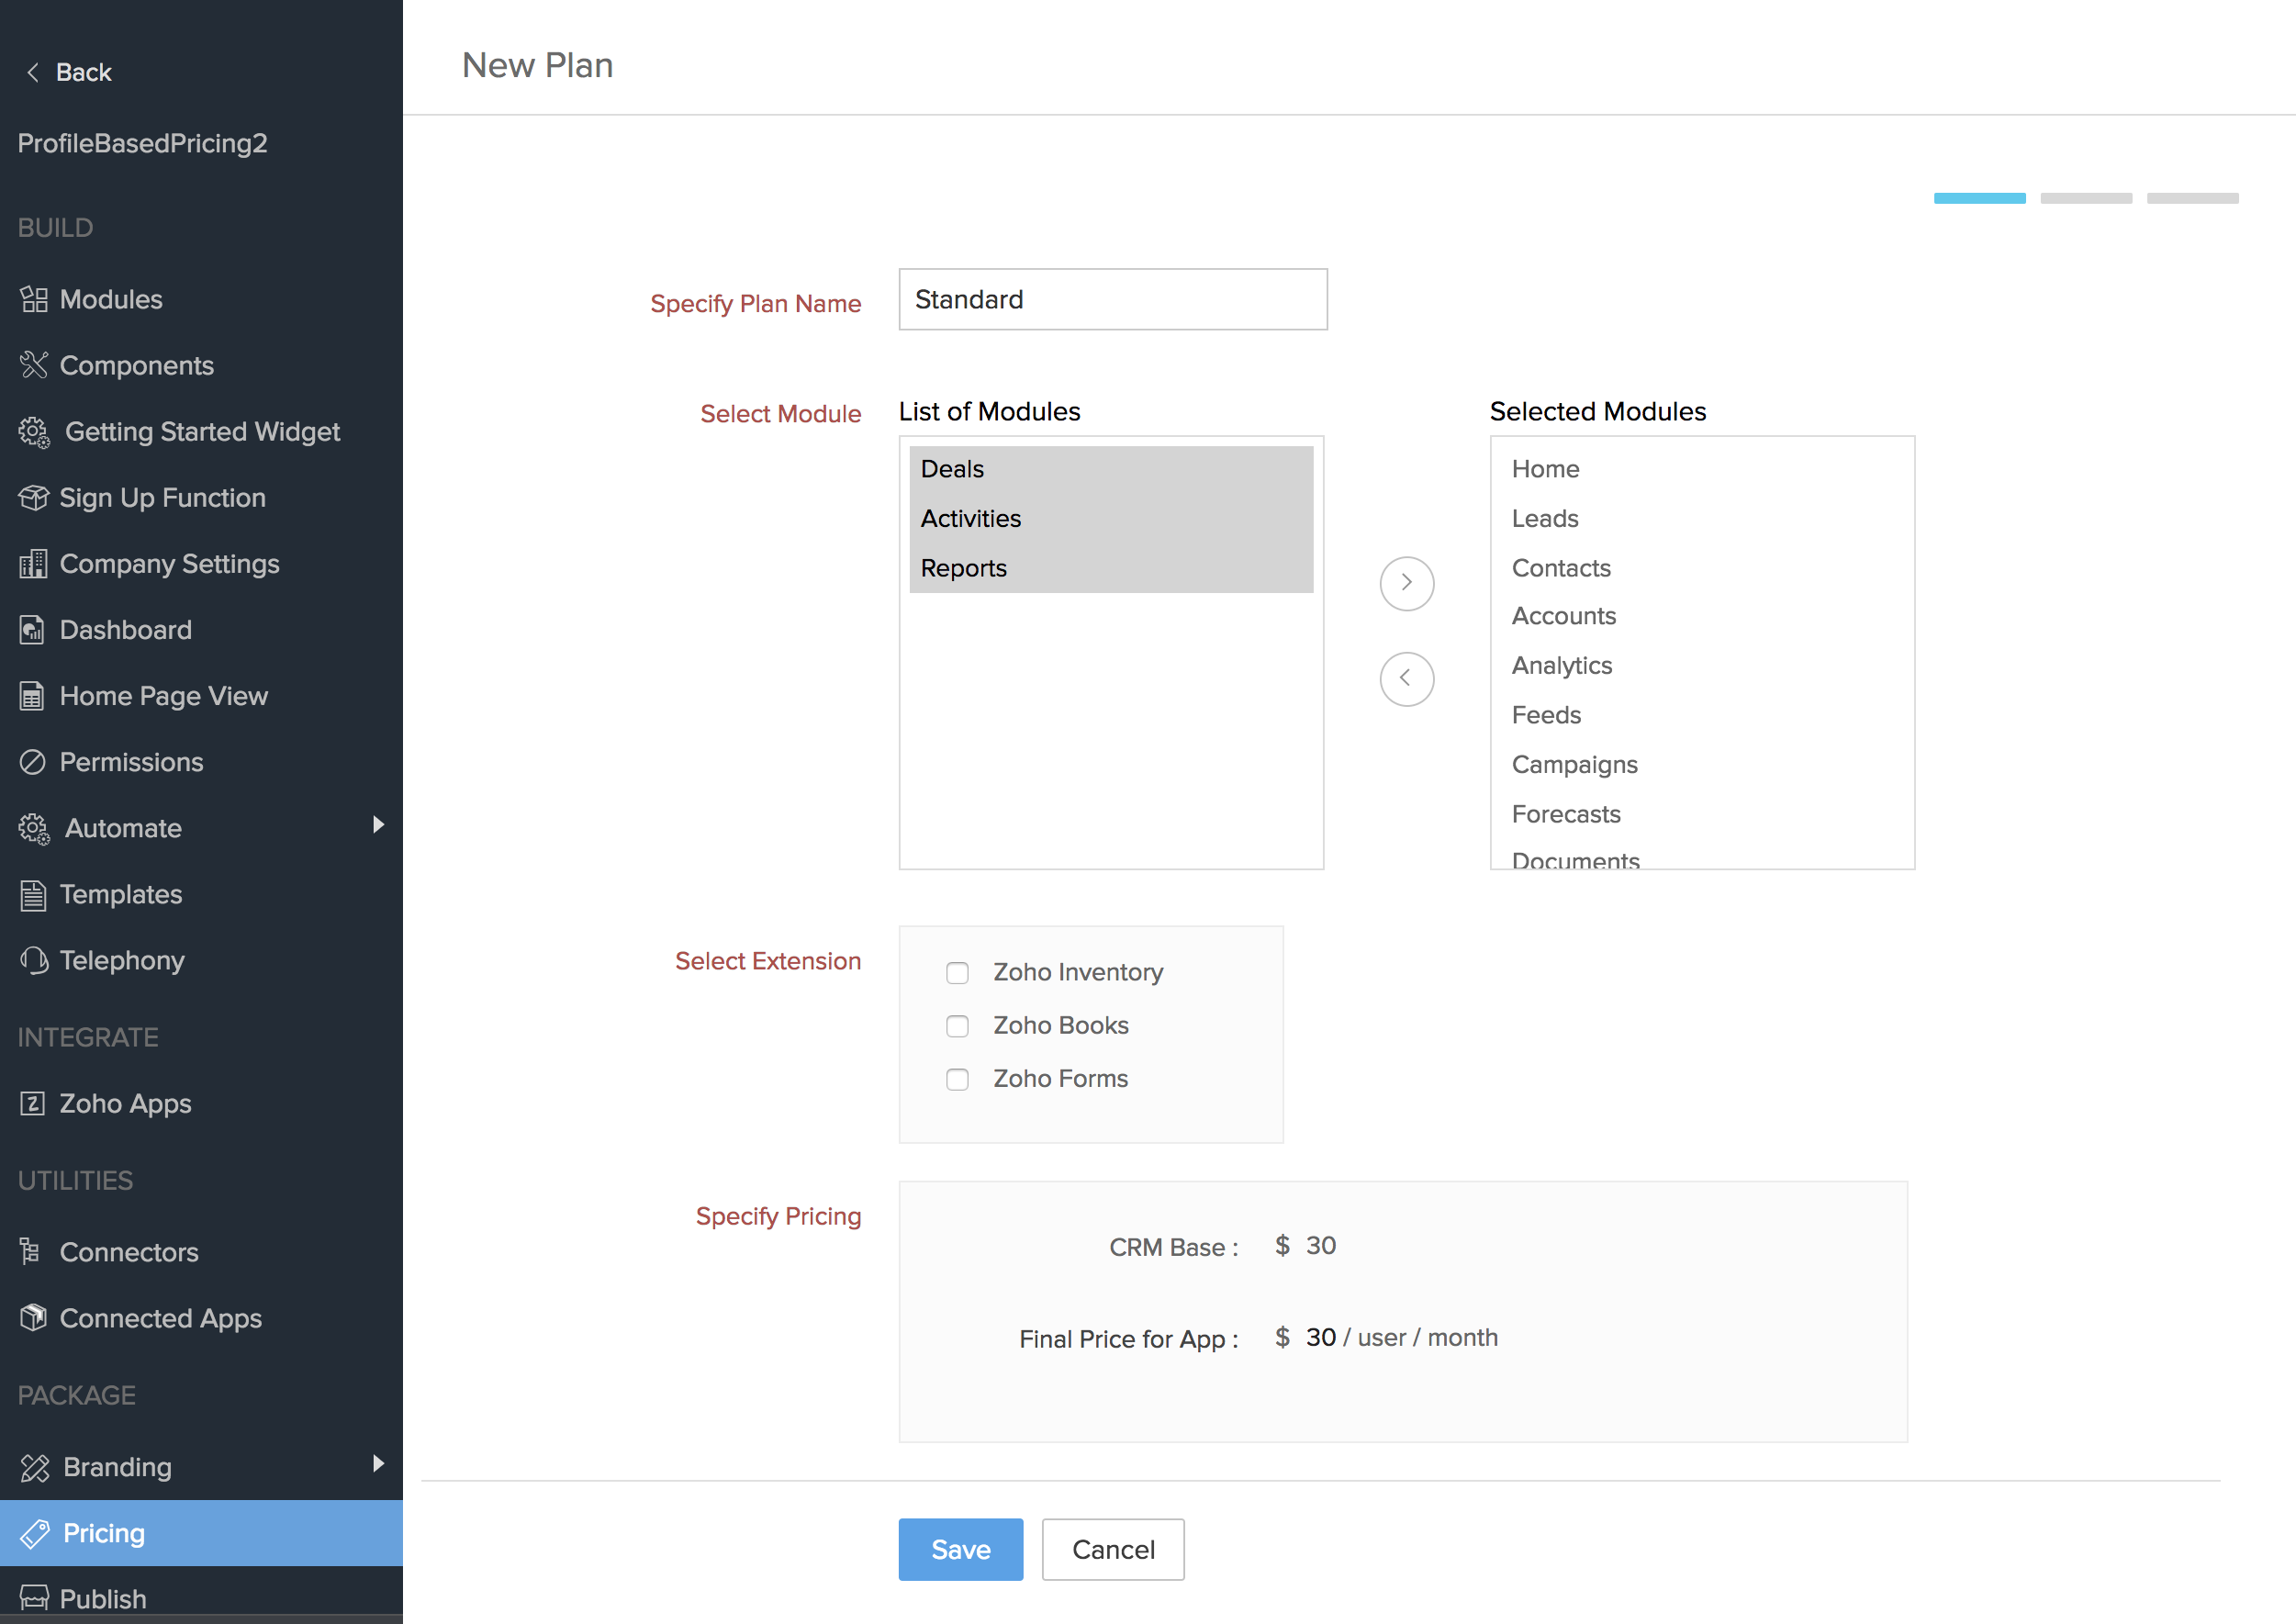
Task: Go back using the Back chevron
Action: point(33,72)
